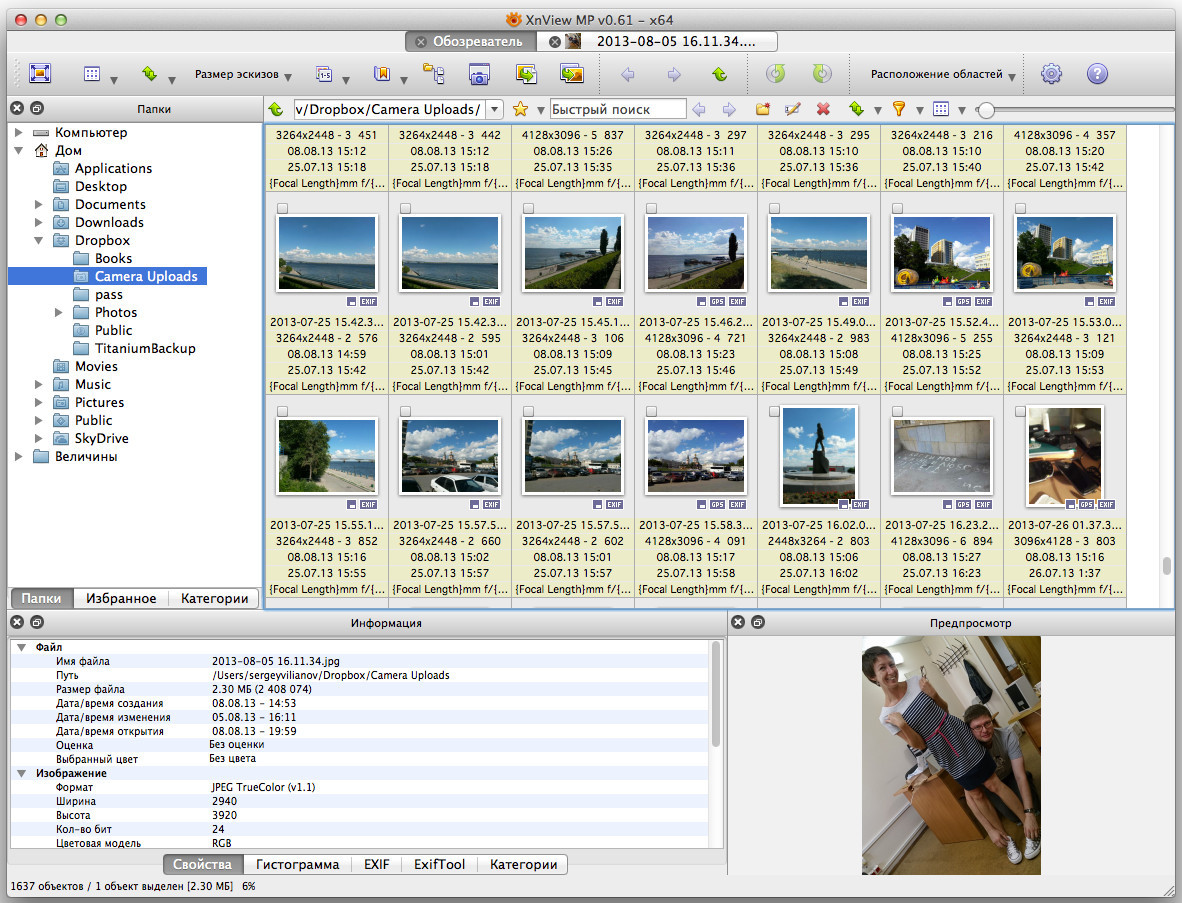
Task: Expand the Photos folder in the tree
Action: 60,313
